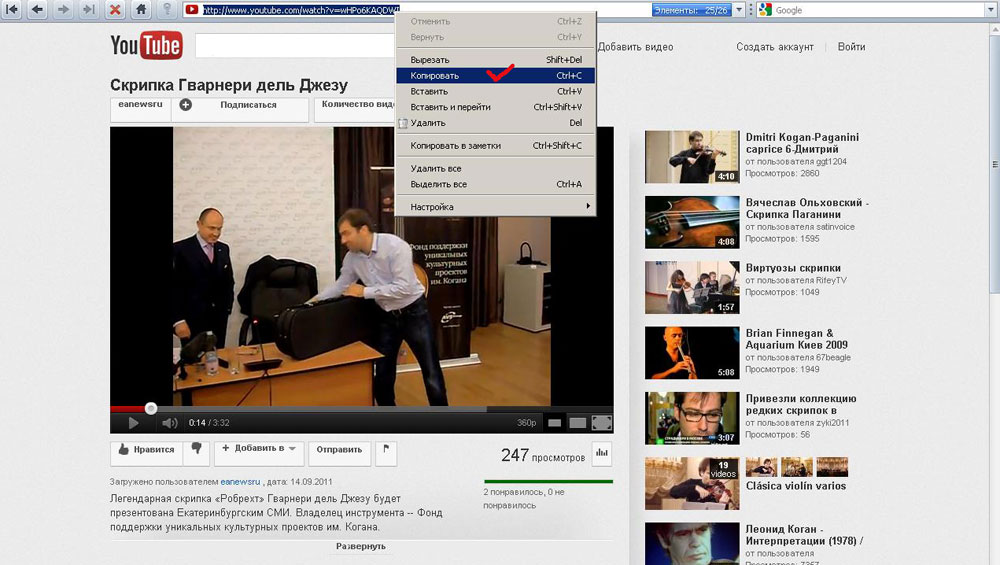
Task: Click the video progress bar scrubber handle
Action: pos(151,408)
